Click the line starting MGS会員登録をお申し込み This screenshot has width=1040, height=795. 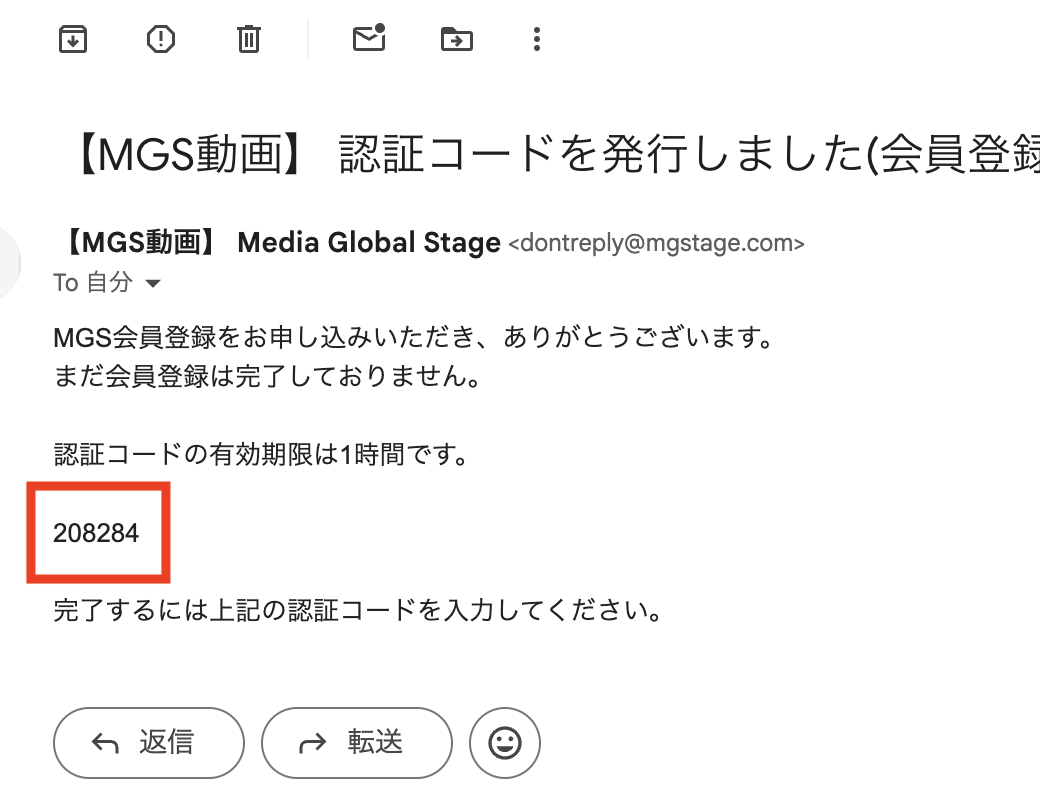click(x=414, y=338)
